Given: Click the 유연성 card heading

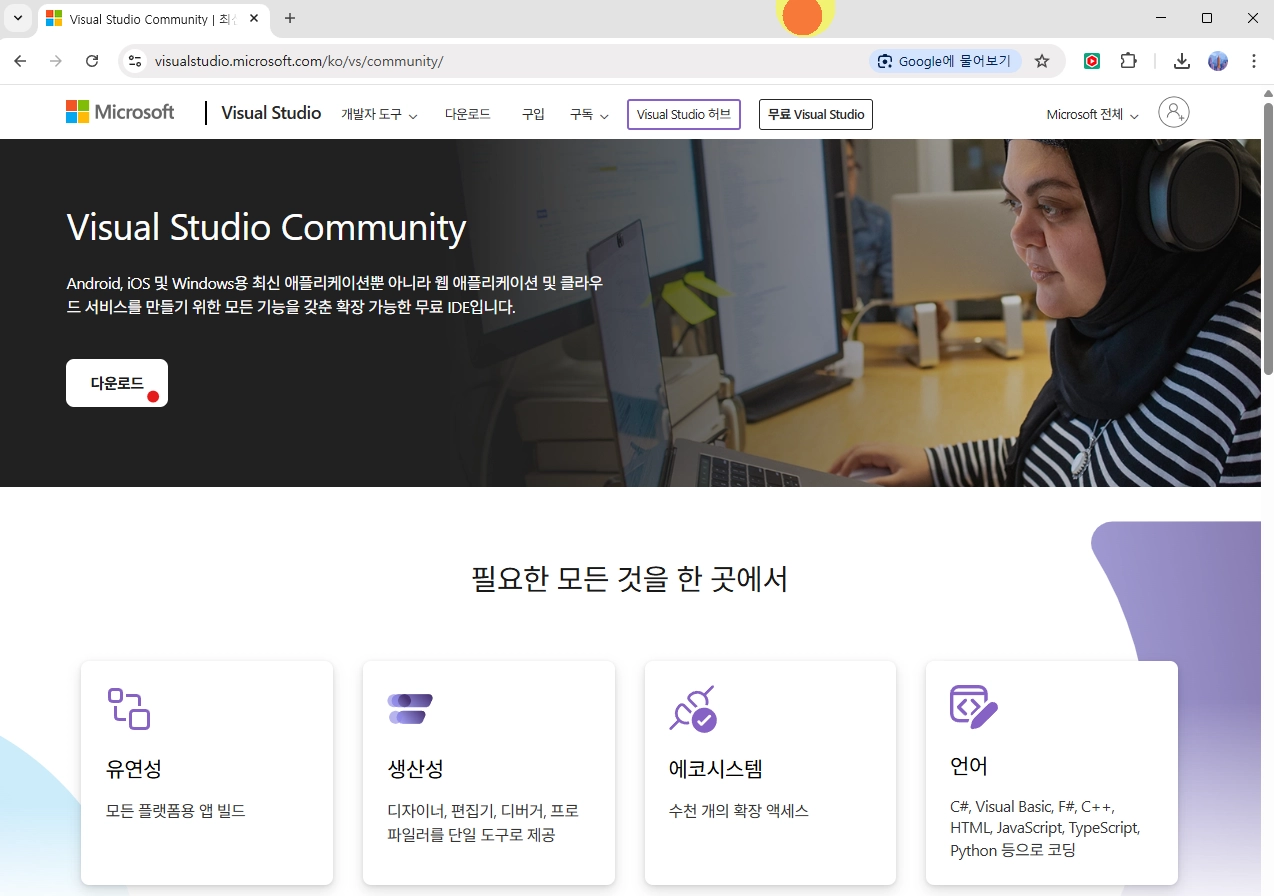Looking at the screenshot, I should point(134,769).
